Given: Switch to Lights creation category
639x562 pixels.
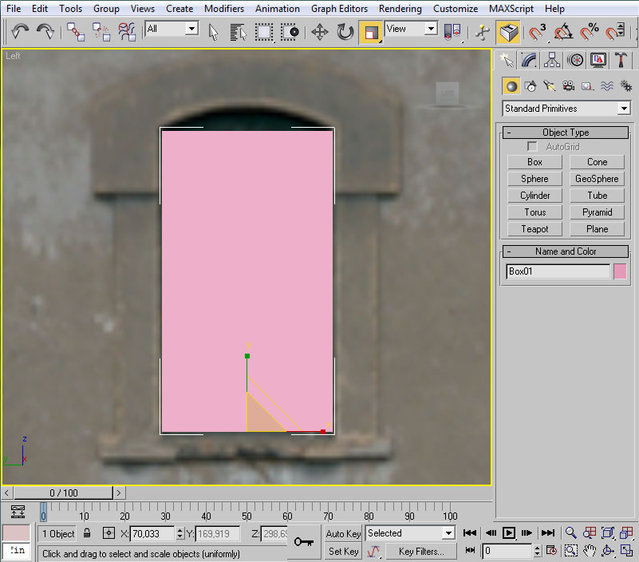Looking at the screenshot, I should (549, 86).
